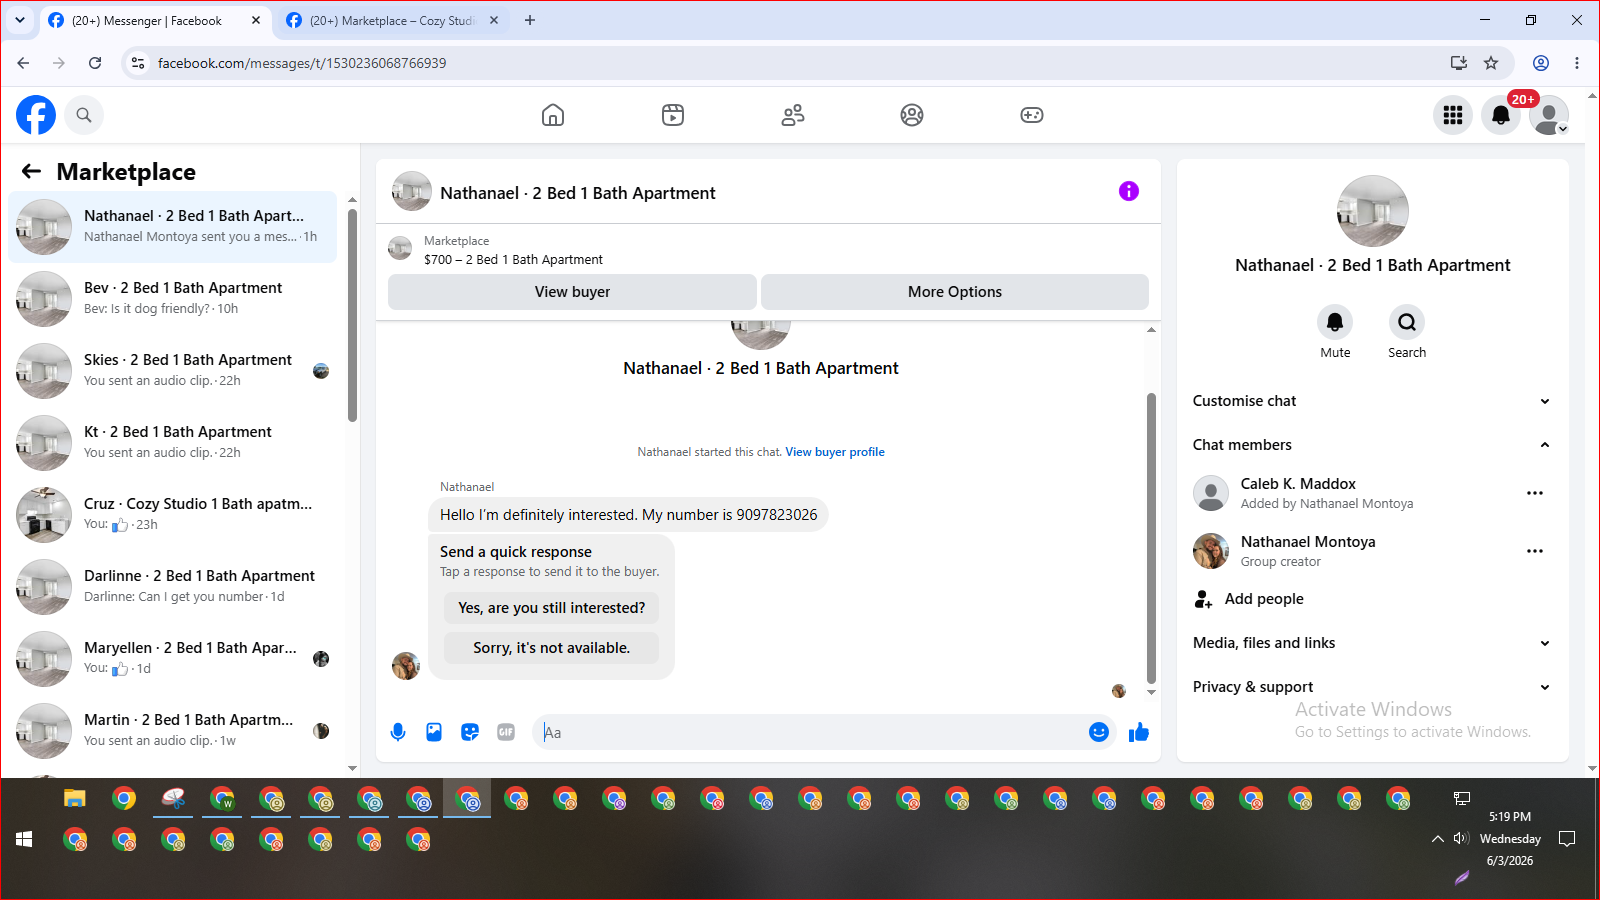The height and width of the screenshot is (900, 1600).
Task: Attach a photo with the image icon
Action: pyautogui.click(x=434, y=732)
